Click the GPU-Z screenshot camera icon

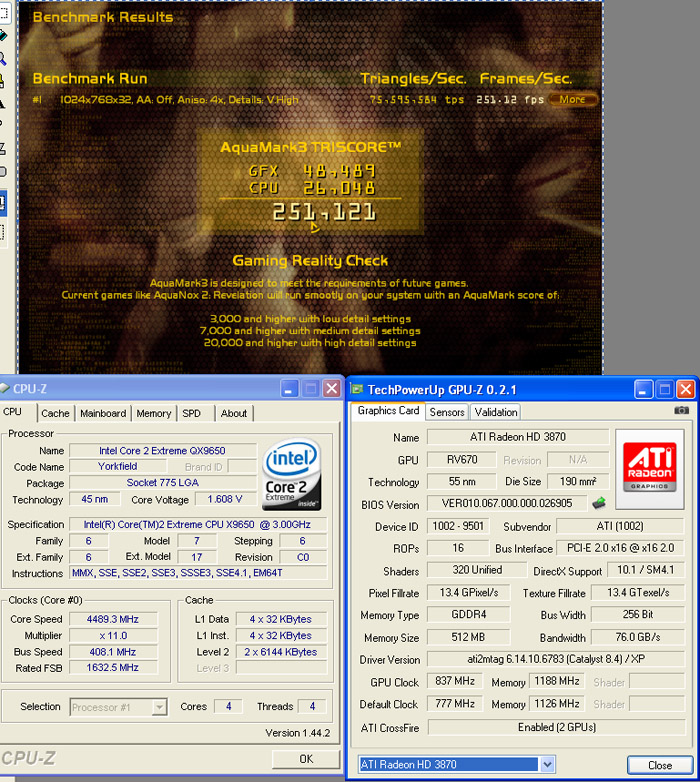coord(682,410)
